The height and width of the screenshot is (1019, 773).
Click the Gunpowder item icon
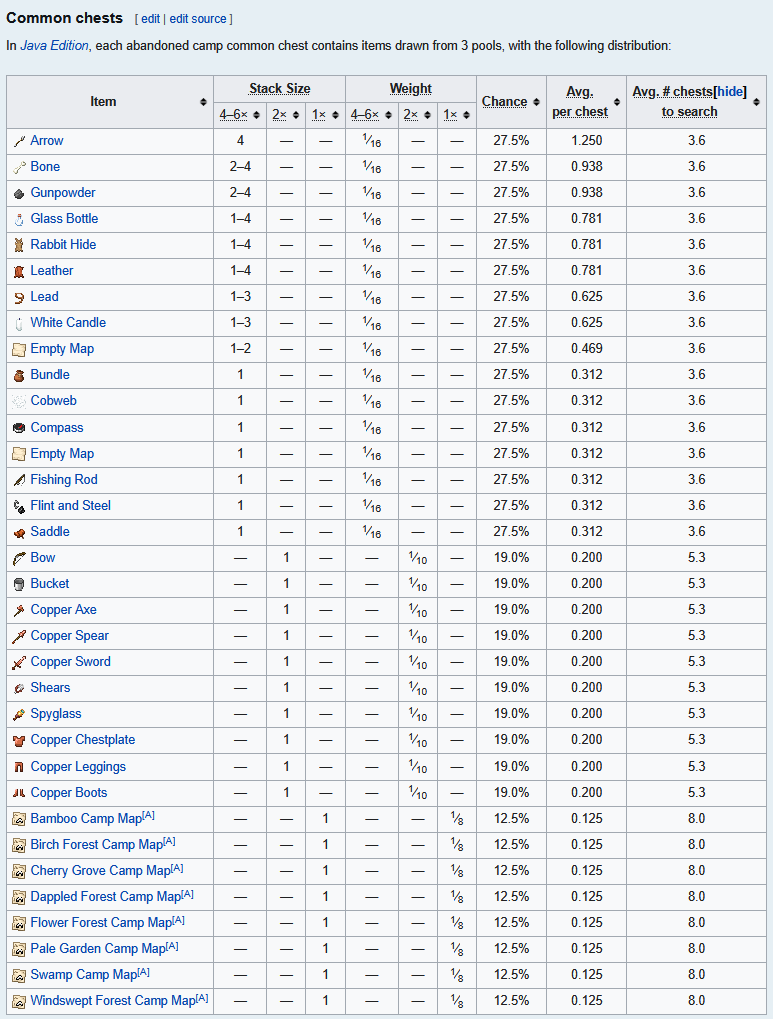(x=20, y=193)
